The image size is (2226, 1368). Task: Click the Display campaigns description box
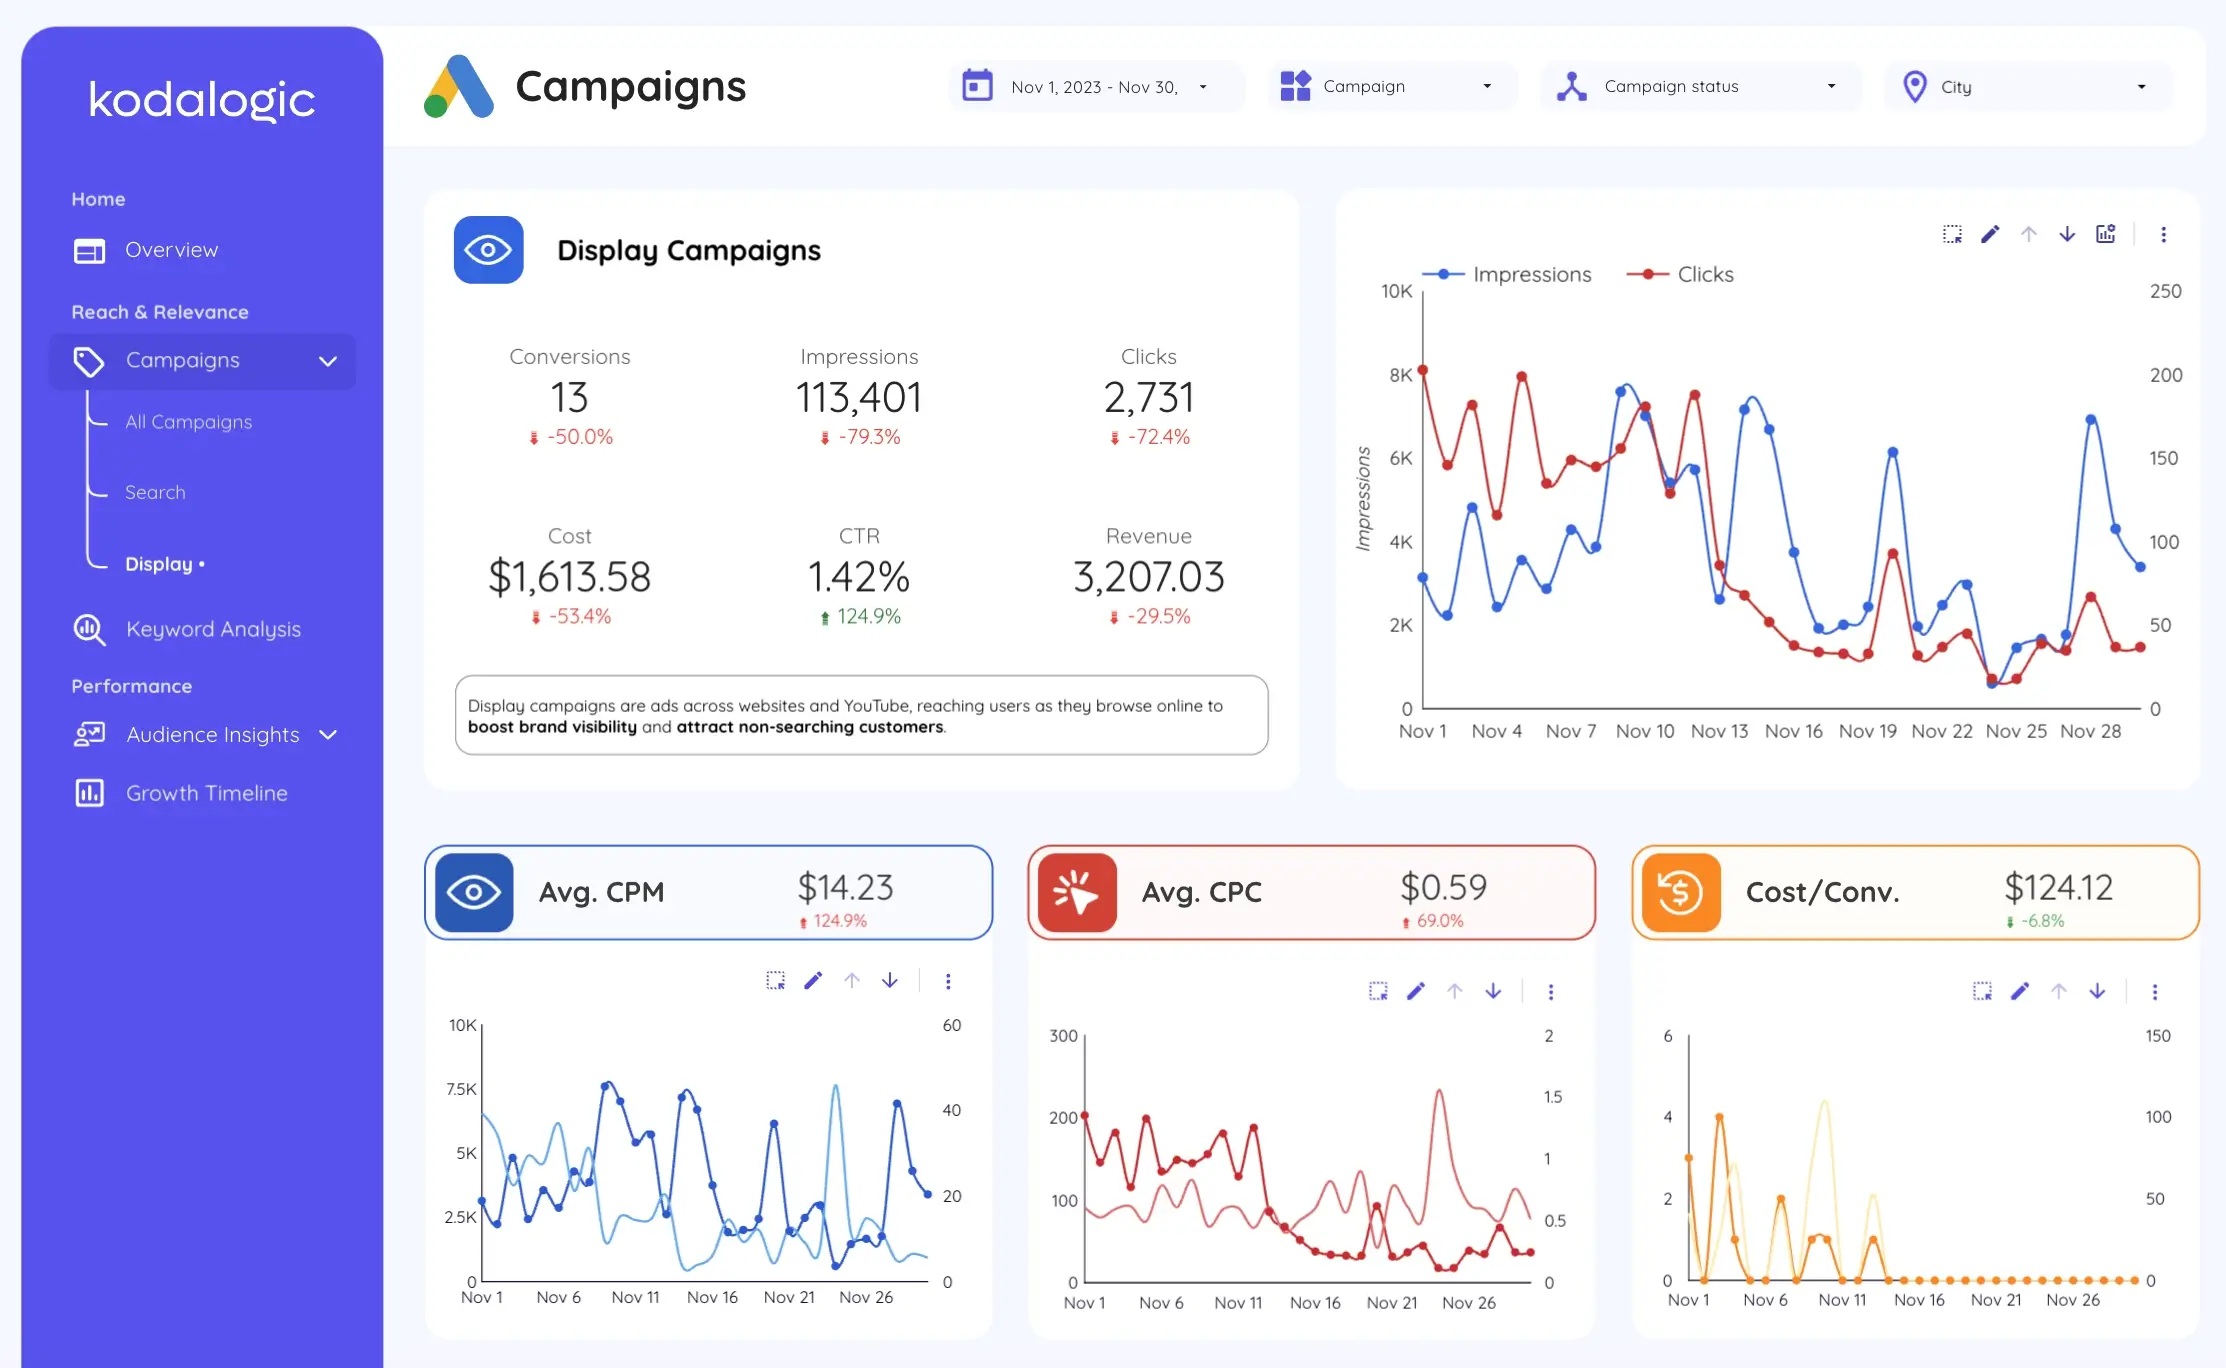click(861, 716)
